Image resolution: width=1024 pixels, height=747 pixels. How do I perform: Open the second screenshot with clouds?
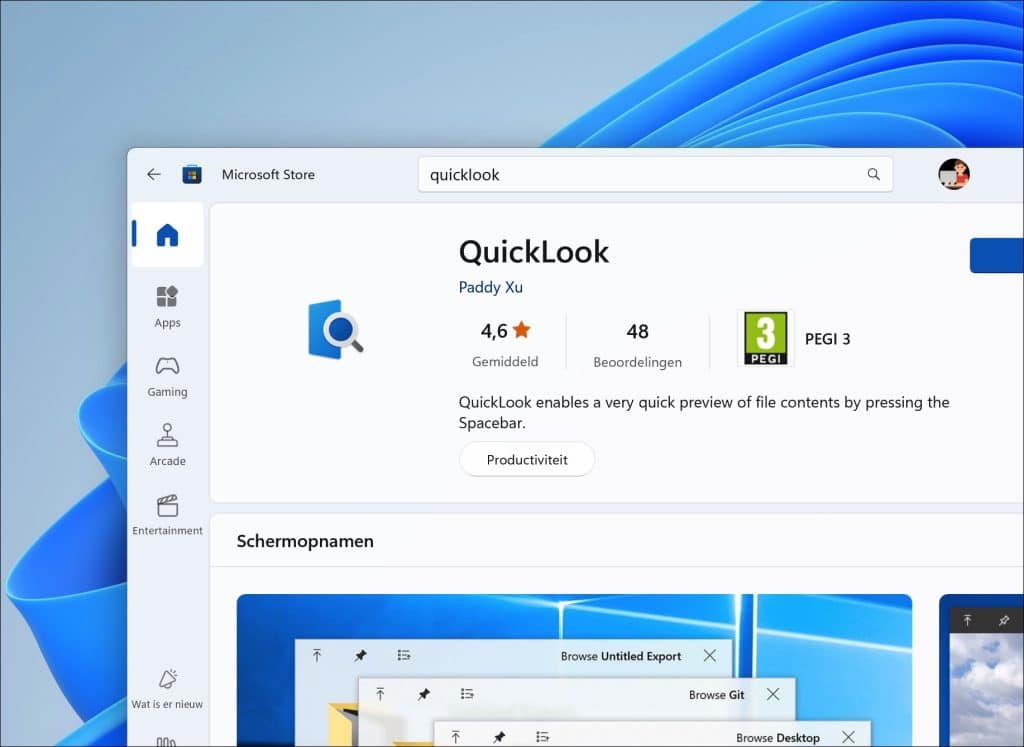pyautogui.click(x=981, y=670)
